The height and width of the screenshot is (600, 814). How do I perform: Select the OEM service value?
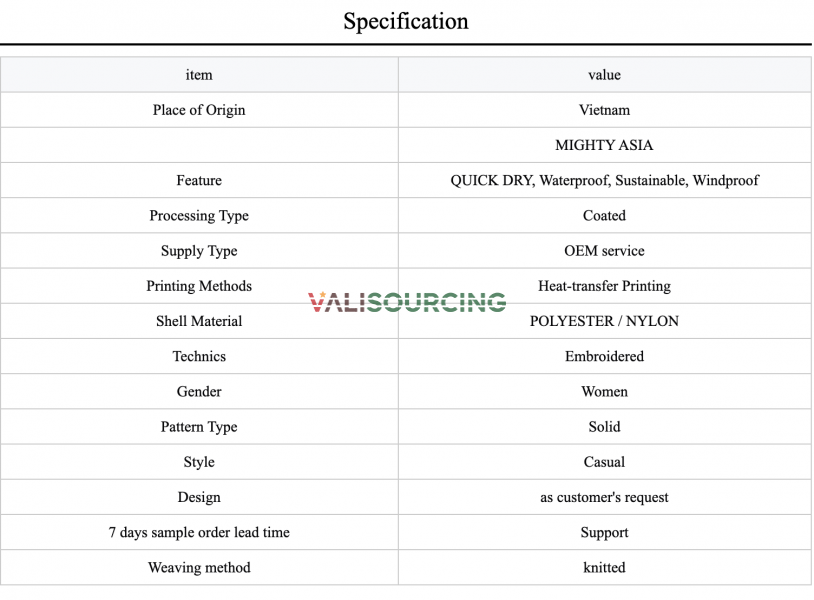point(604,251)
